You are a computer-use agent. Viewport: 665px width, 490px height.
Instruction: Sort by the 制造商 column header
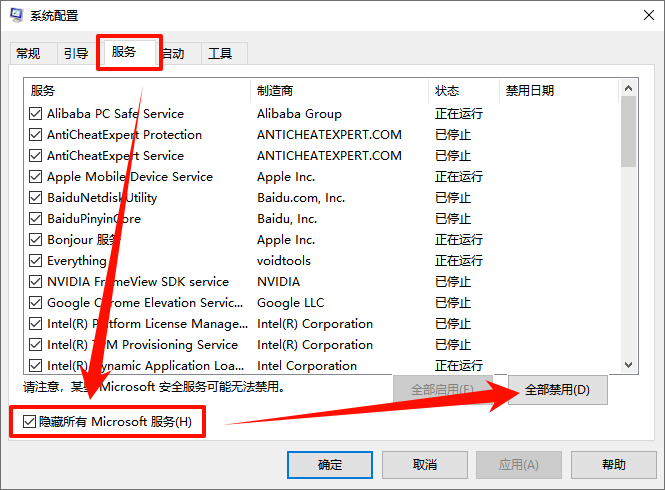coord(339,90)
